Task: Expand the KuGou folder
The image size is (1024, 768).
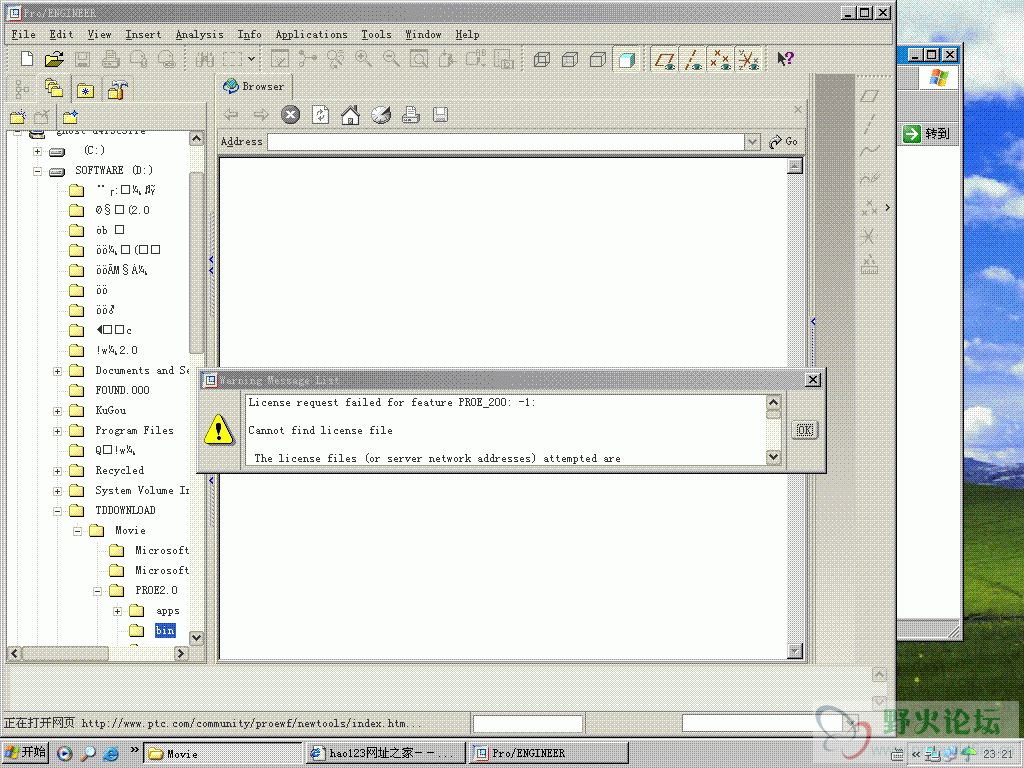Action: [57, 411]
